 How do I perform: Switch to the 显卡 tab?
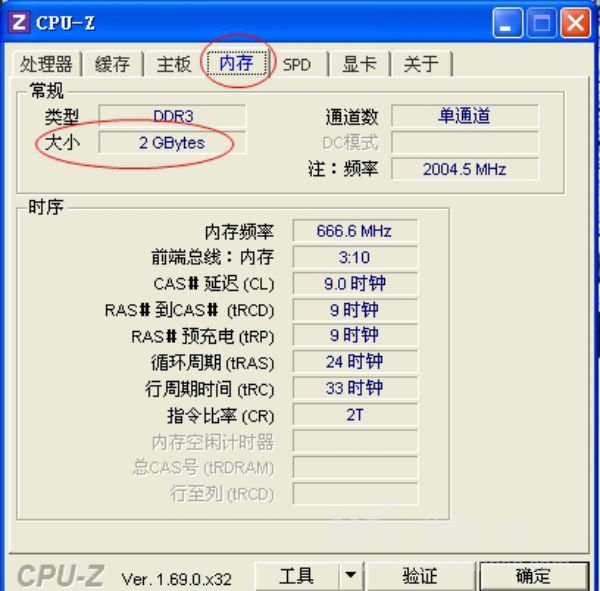click(x=359, y=64)
